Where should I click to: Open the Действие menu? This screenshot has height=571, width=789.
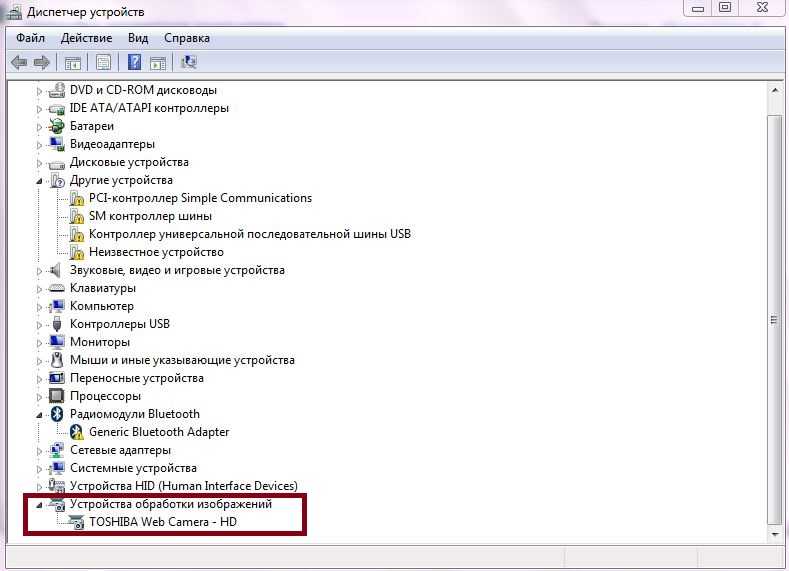point(87,38)
